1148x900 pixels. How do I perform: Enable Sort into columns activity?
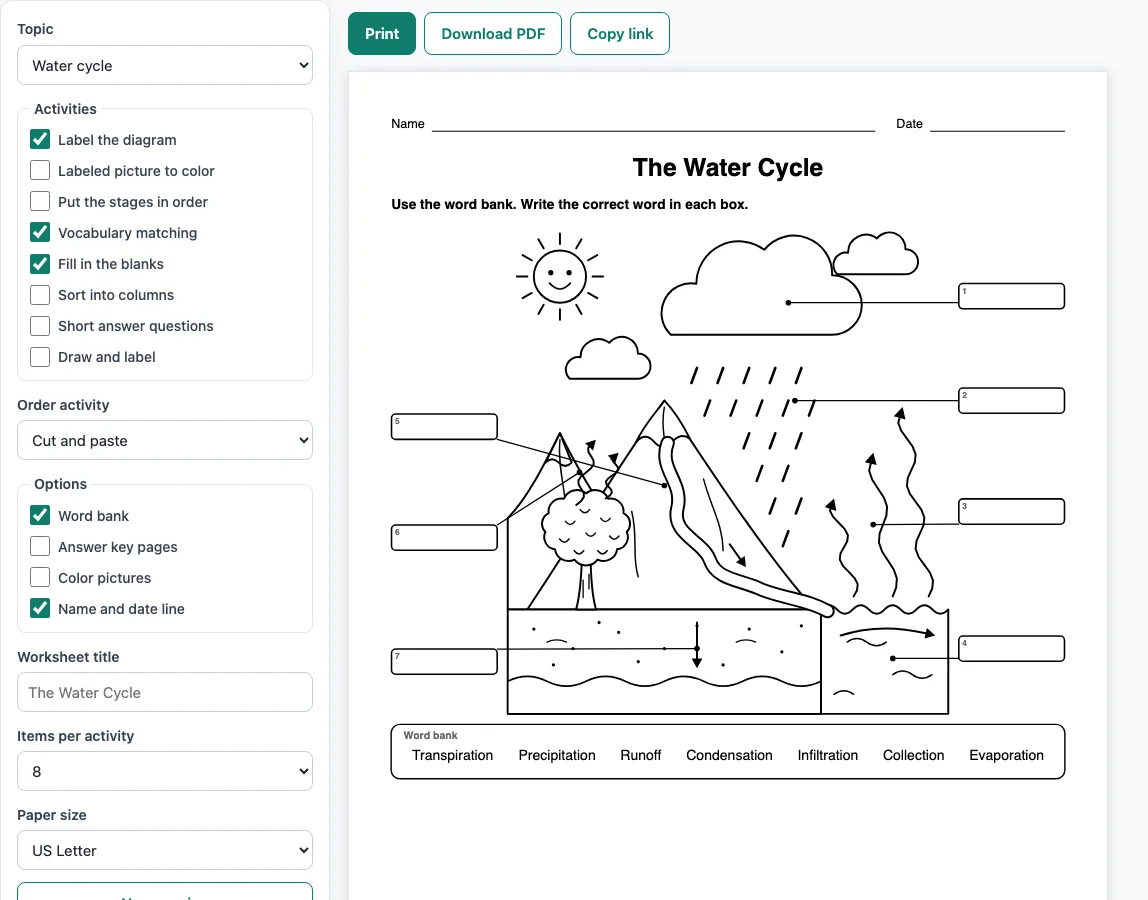(x=40, y=294)
